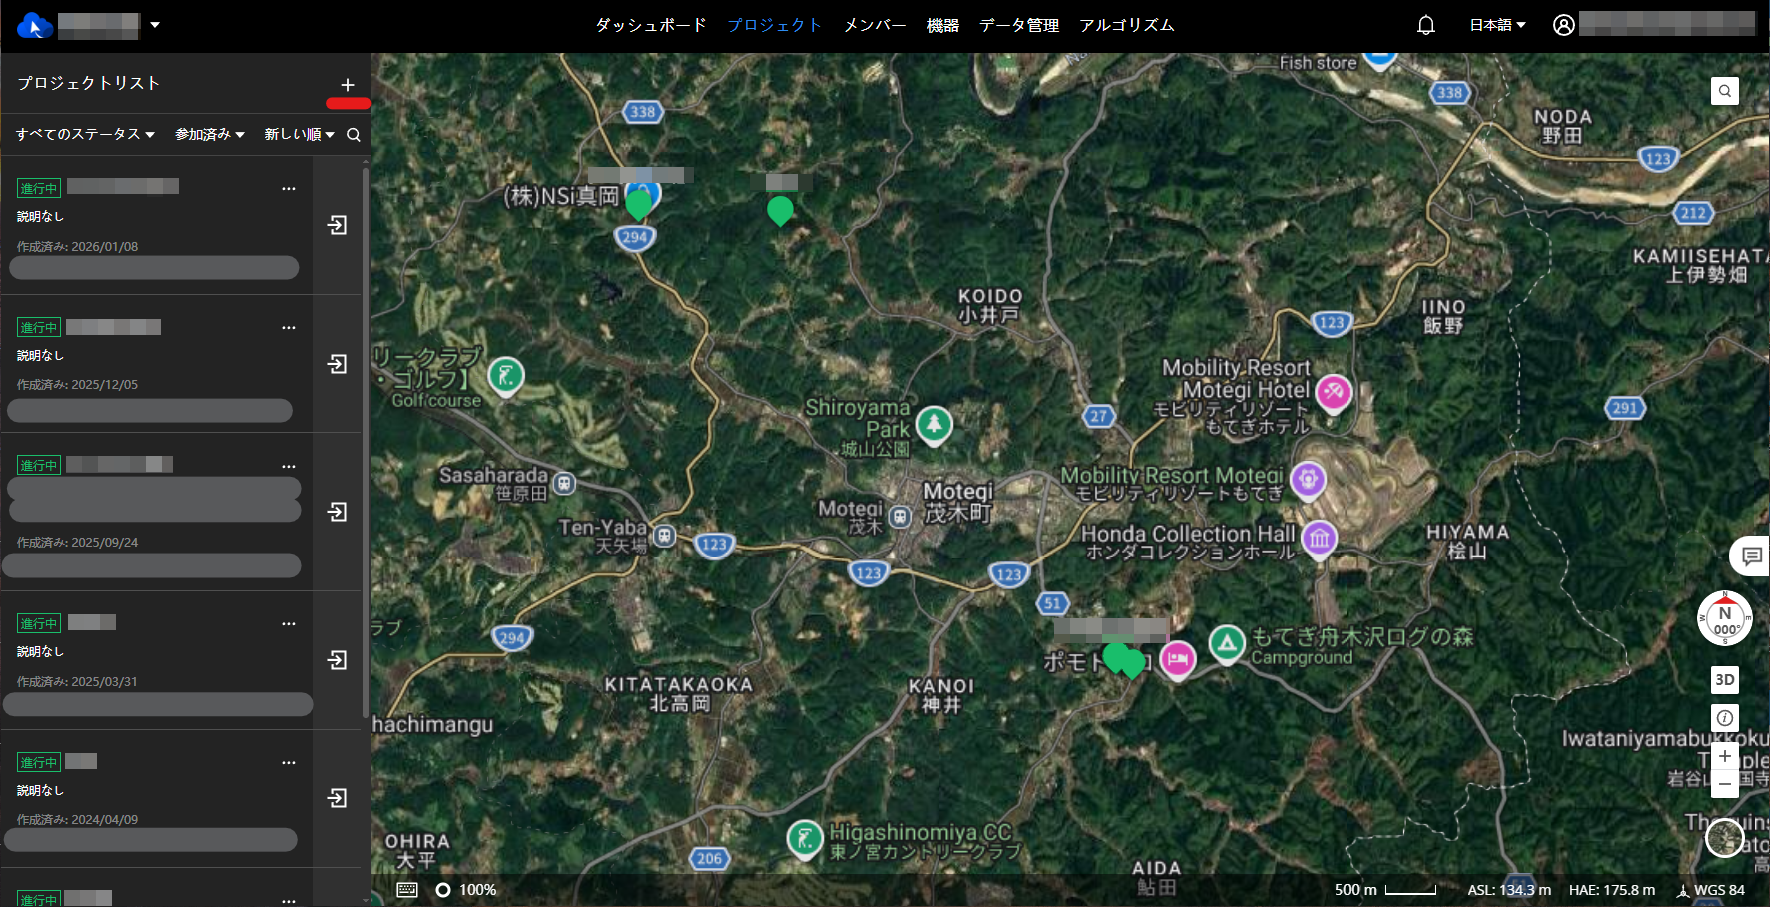Add a new project with plus icon

(x=348, y=85)
